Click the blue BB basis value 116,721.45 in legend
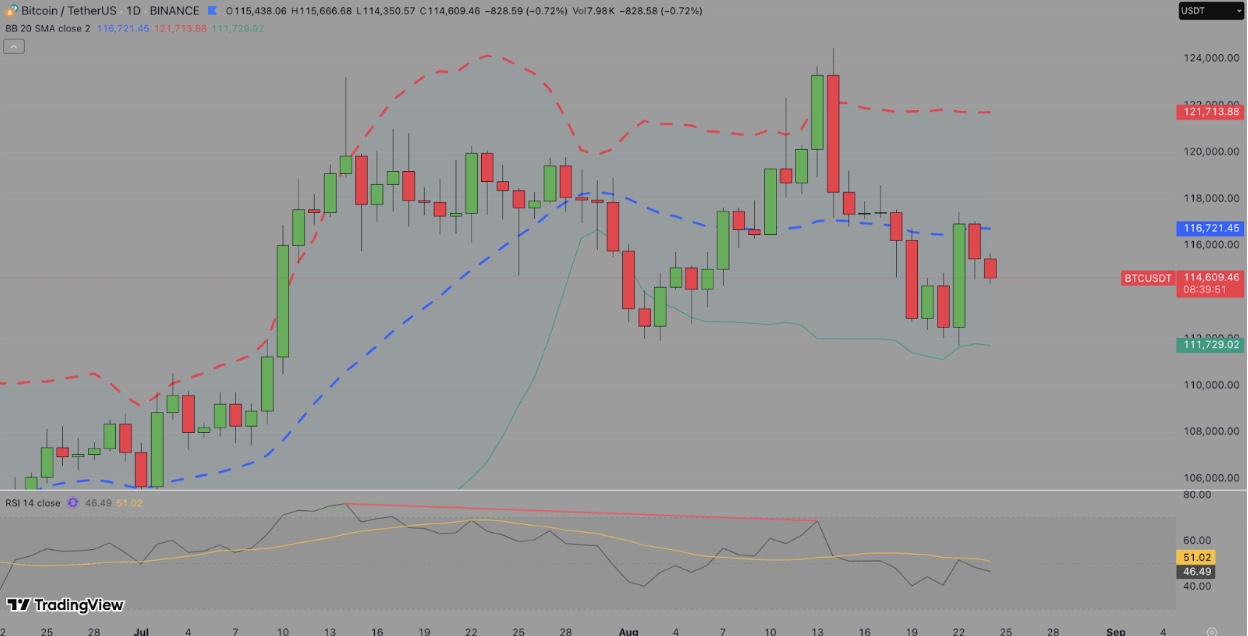Viewport: 1248px width, 636px height. (123, 28)
